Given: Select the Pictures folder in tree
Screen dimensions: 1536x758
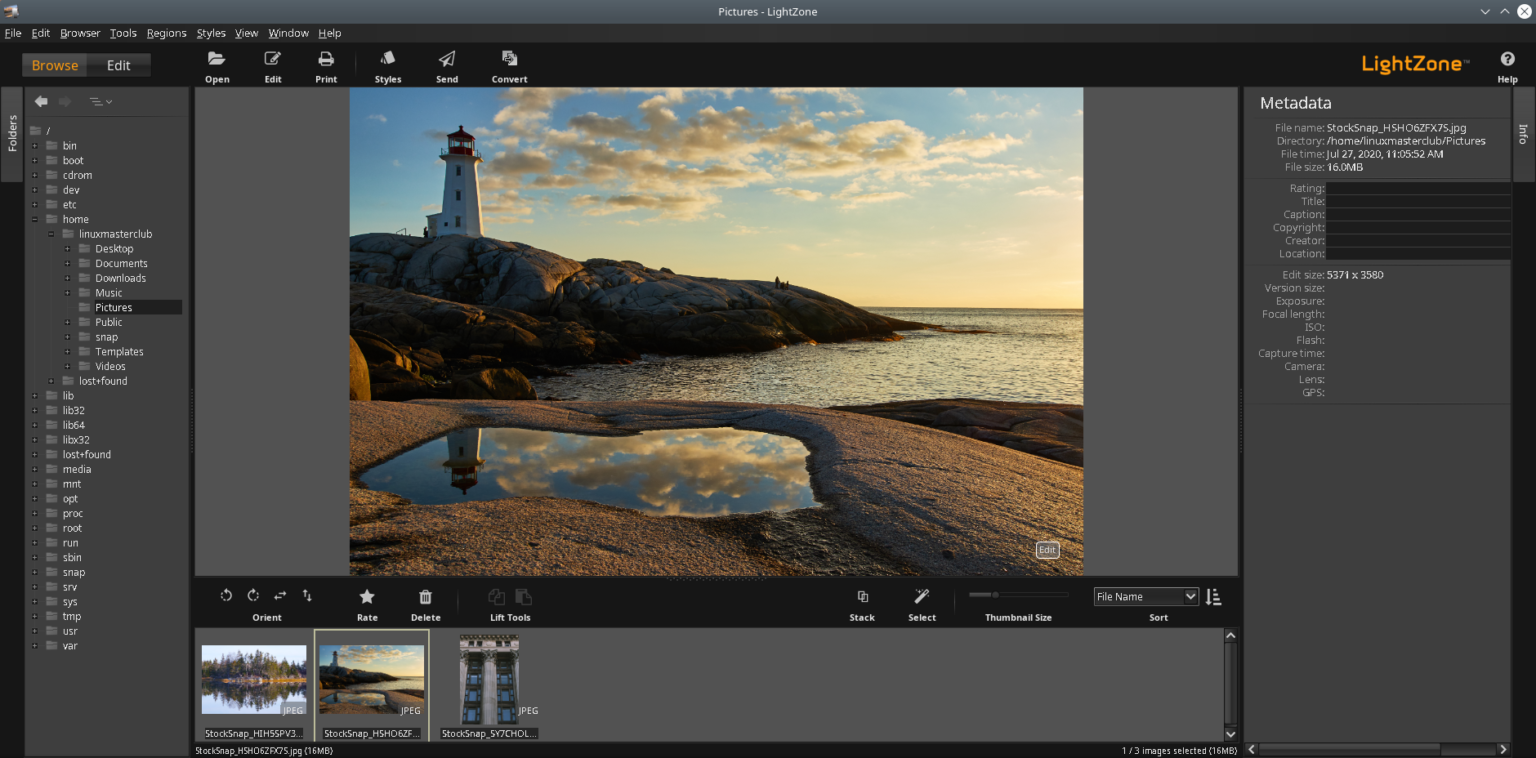Looking at the screenshot, I should (x=113, y=308).
